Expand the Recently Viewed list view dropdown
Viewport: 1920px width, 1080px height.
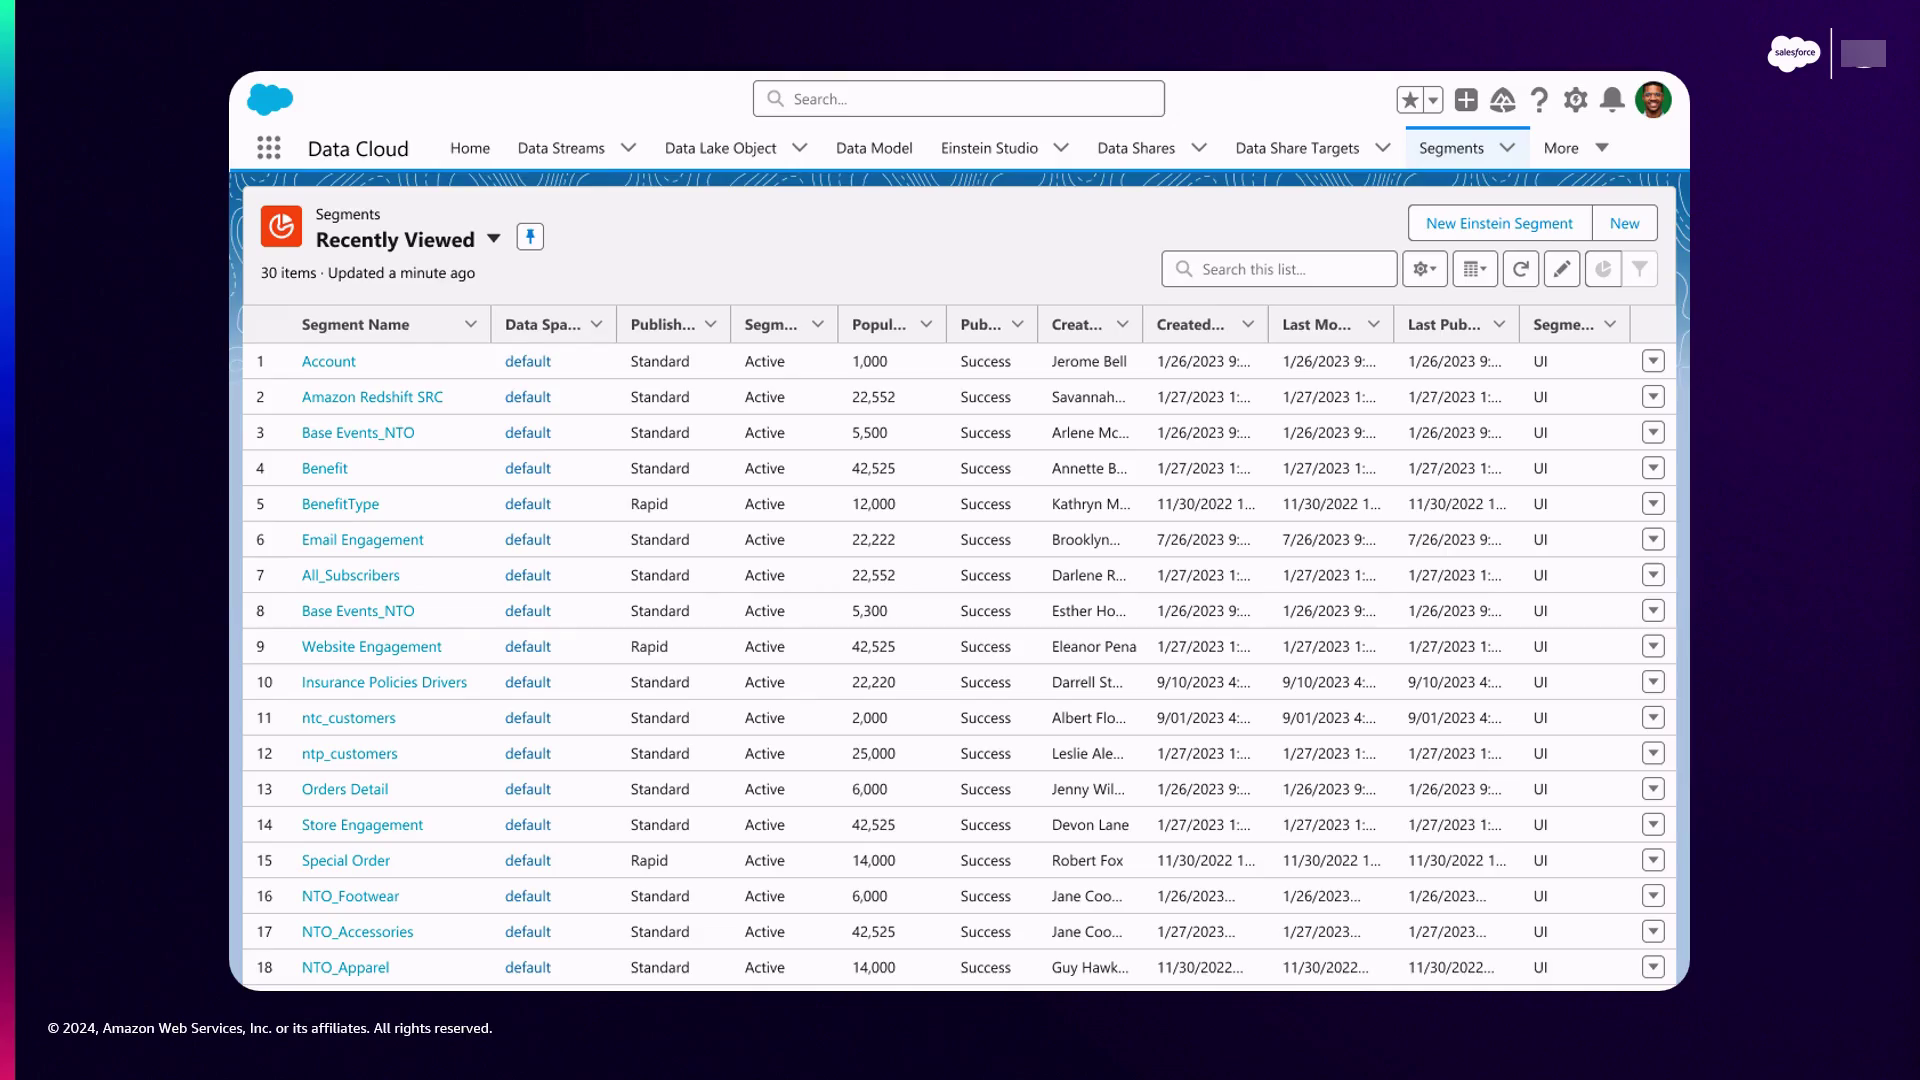click(x=493, y=239)
